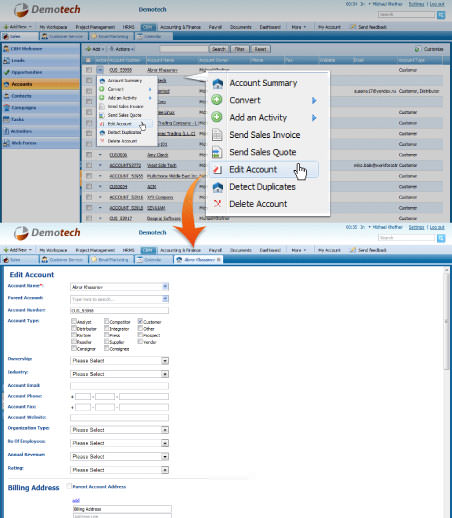Open the Actions dropdown above accounts table
This screenshot has width=452, height=518.
(x=122, y=49)
